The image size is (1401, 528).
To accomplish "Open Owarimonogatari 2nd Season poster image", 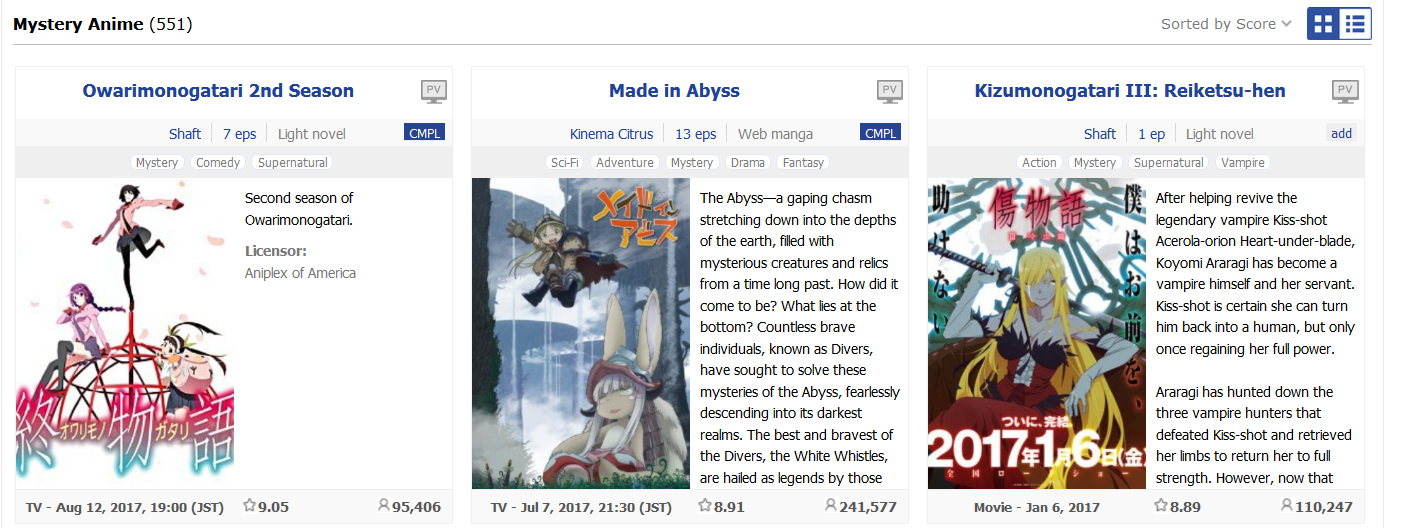I will (125, 333).
